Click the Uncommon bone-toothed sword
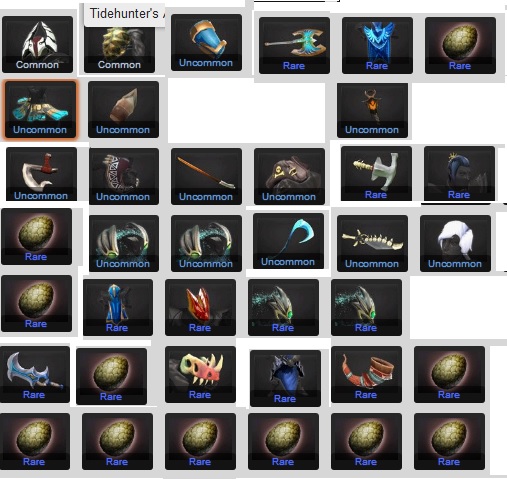 372,243
